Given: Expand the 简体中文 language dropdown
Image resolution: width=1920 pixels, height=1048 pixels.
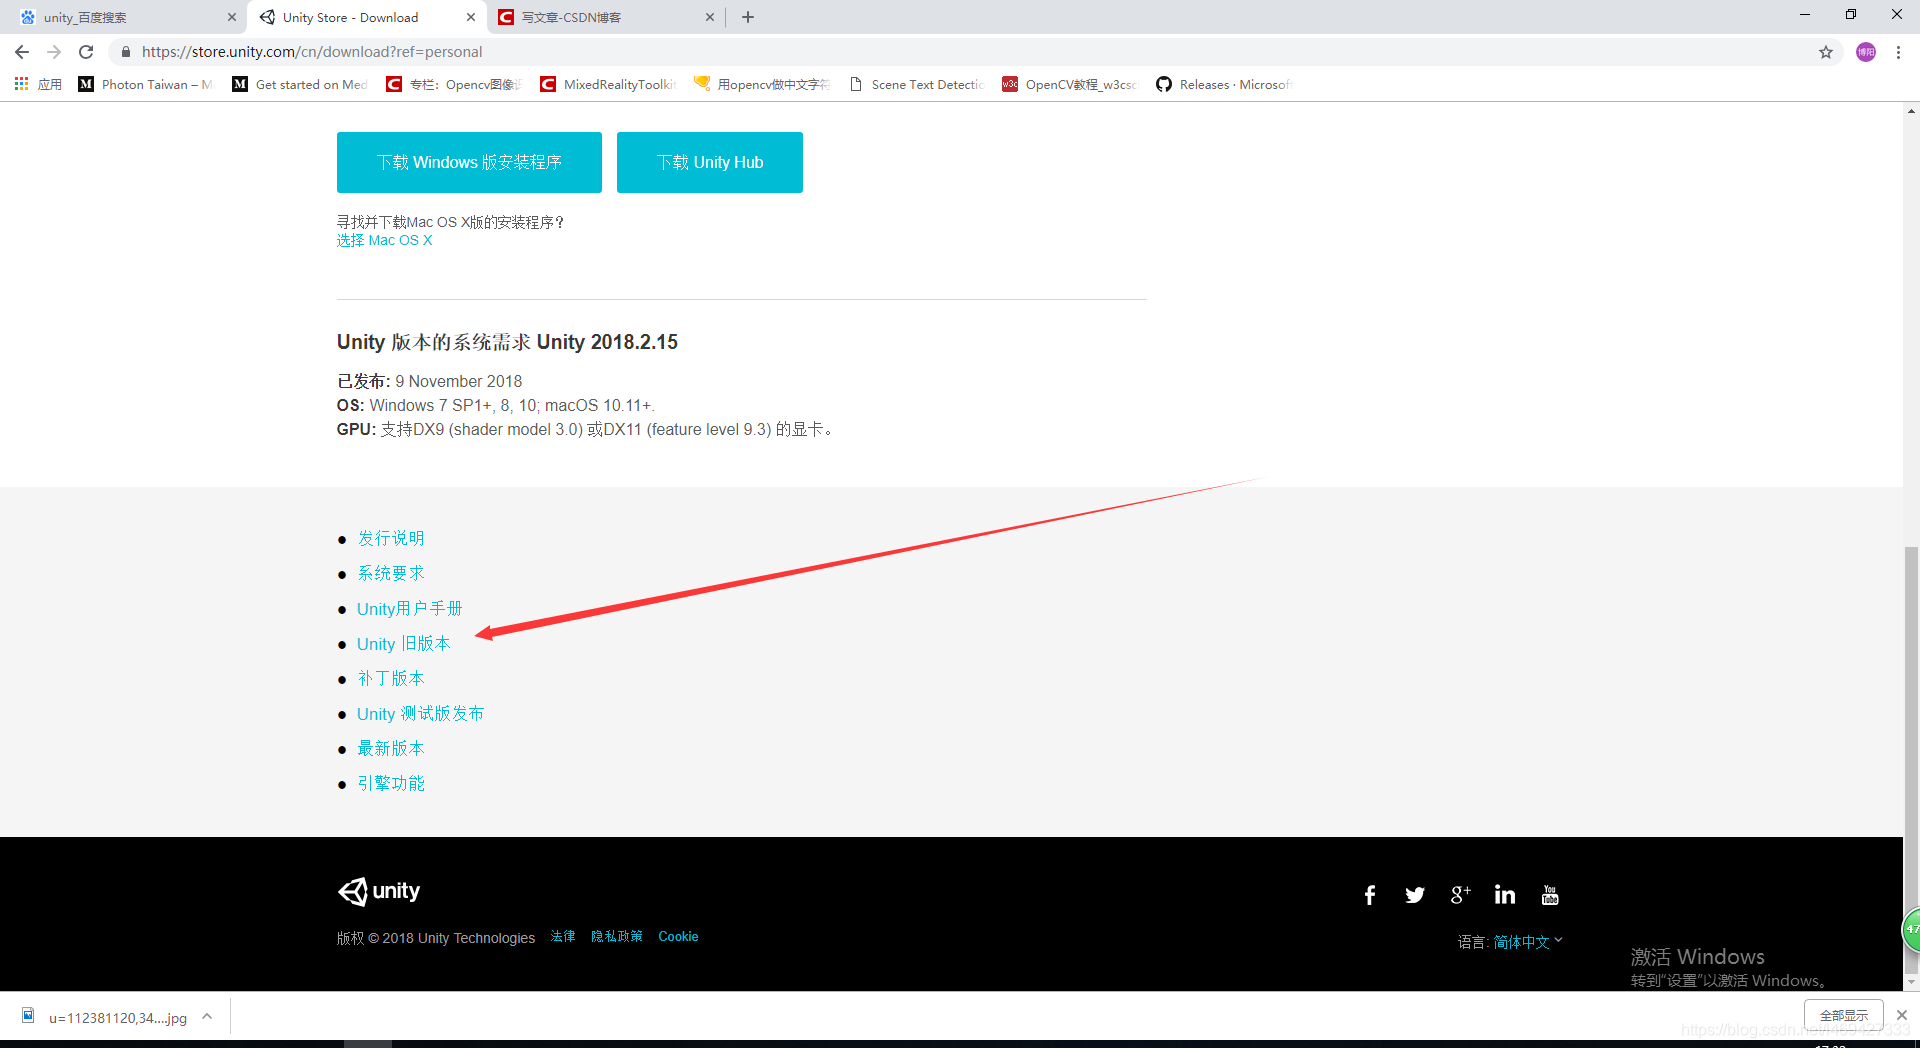Looking at the screenshot, I should point(1528,942).
